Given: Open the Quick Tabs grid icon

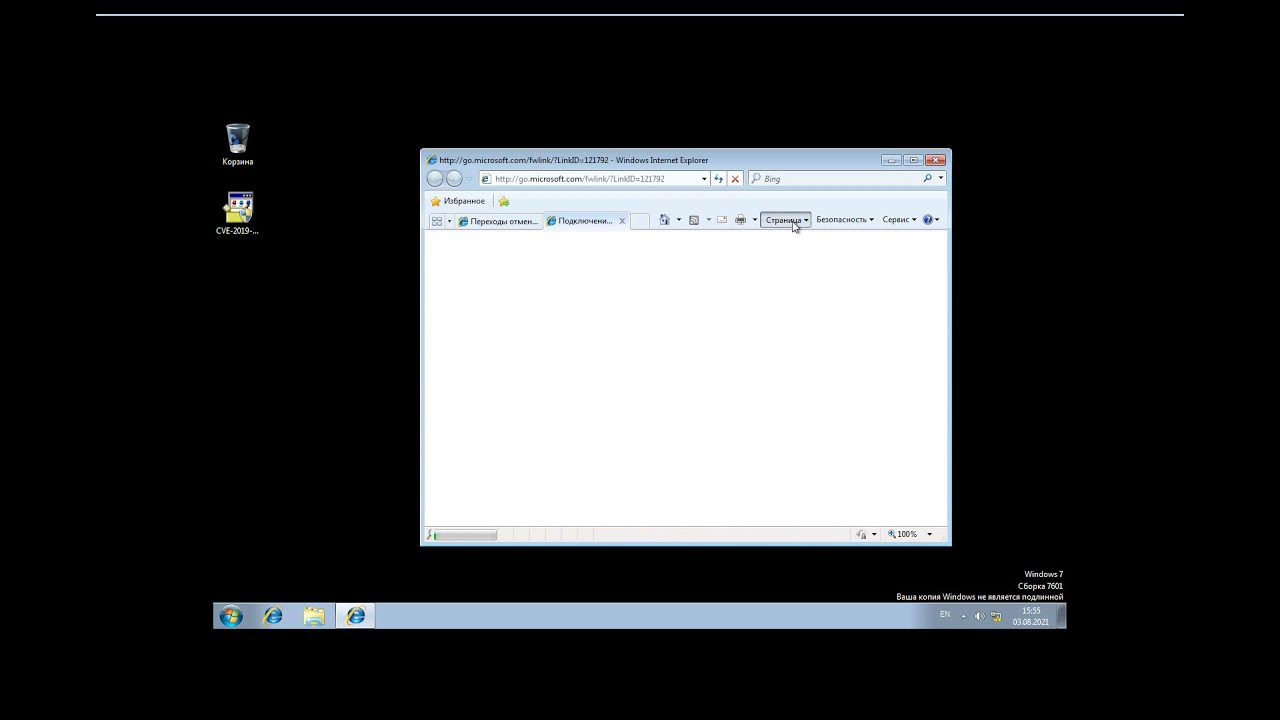Looking at the screenshot, I should (437, 221).
